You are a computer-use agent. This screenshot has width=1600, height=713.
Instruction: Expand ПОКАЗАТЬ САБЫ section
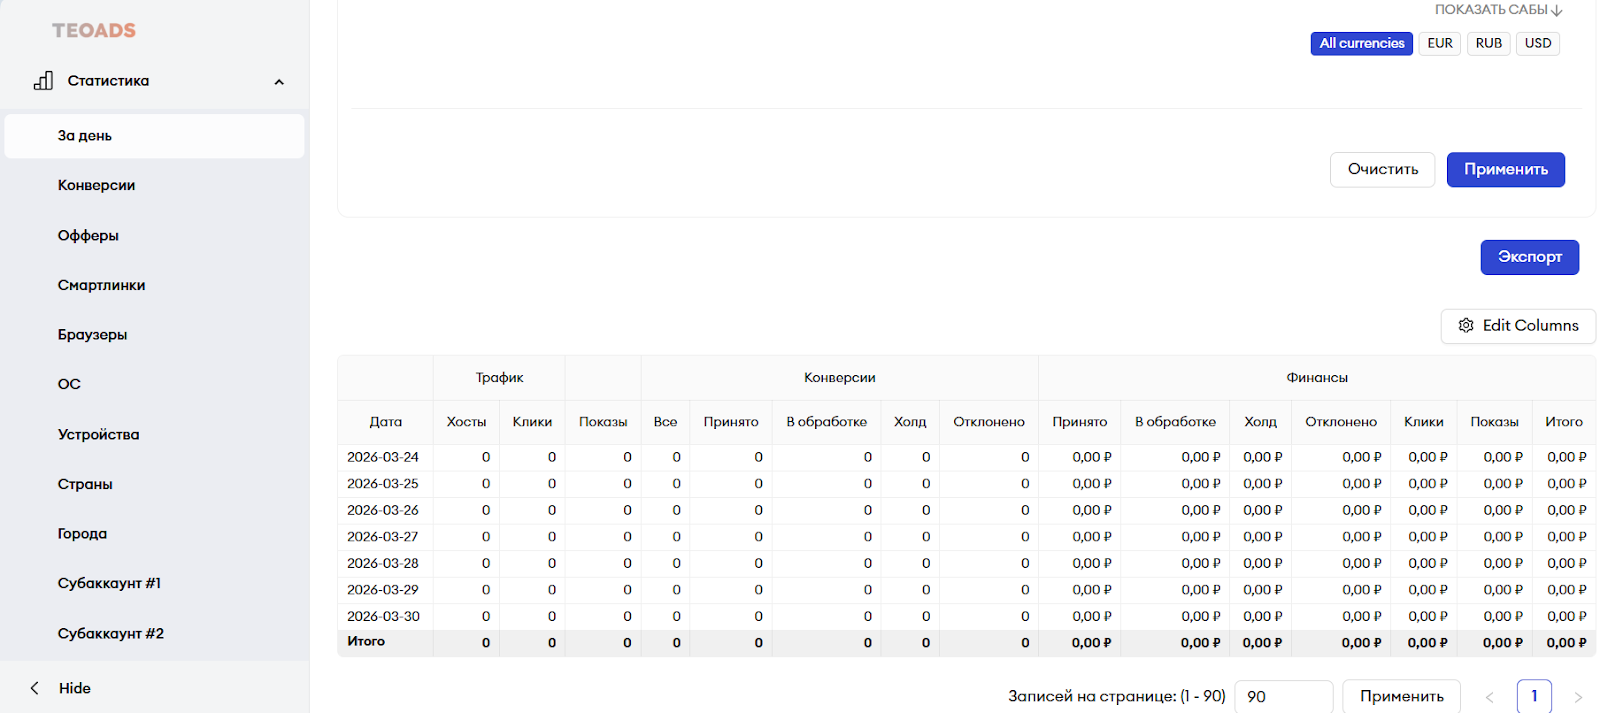tap(1498, 10)
